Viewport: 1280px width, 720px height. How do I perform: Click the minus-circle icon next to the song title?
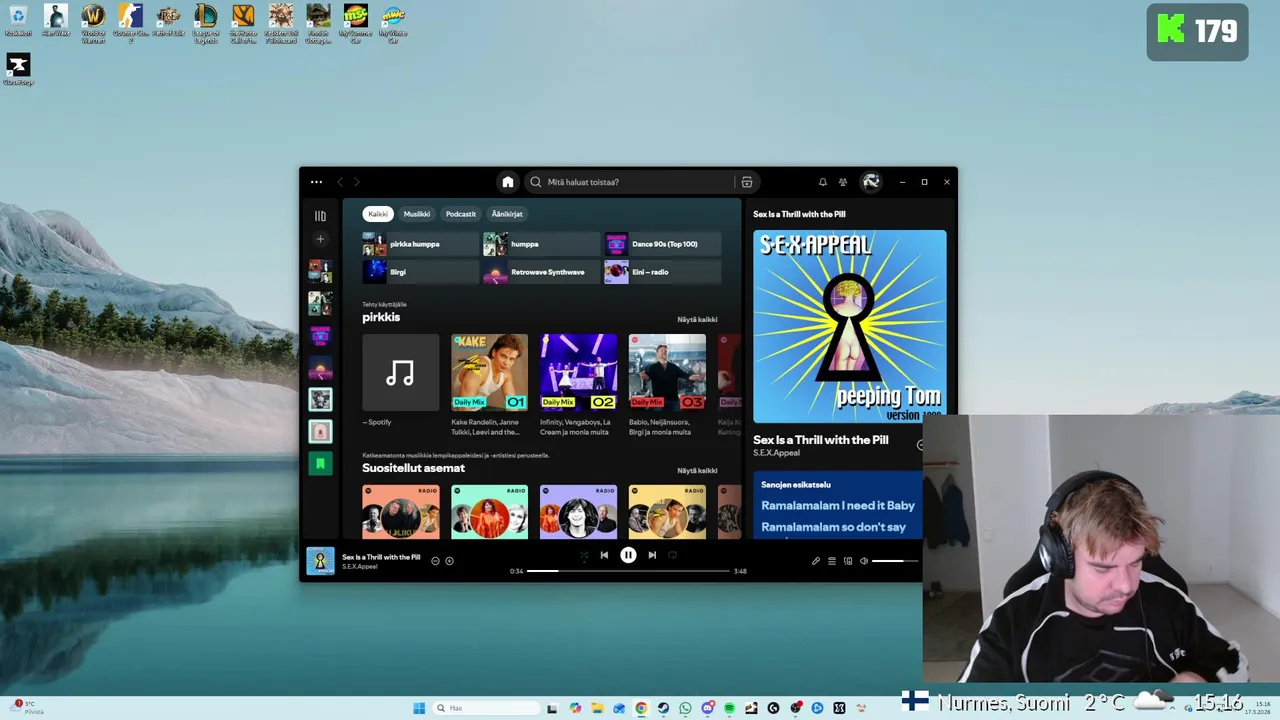tap(435, 561)
